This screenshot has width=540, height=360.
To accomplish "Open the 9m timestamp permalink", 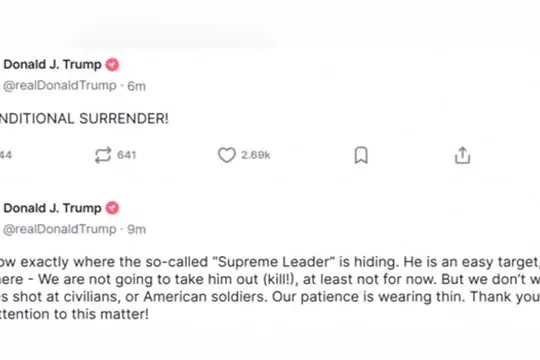I will (137, 230).
